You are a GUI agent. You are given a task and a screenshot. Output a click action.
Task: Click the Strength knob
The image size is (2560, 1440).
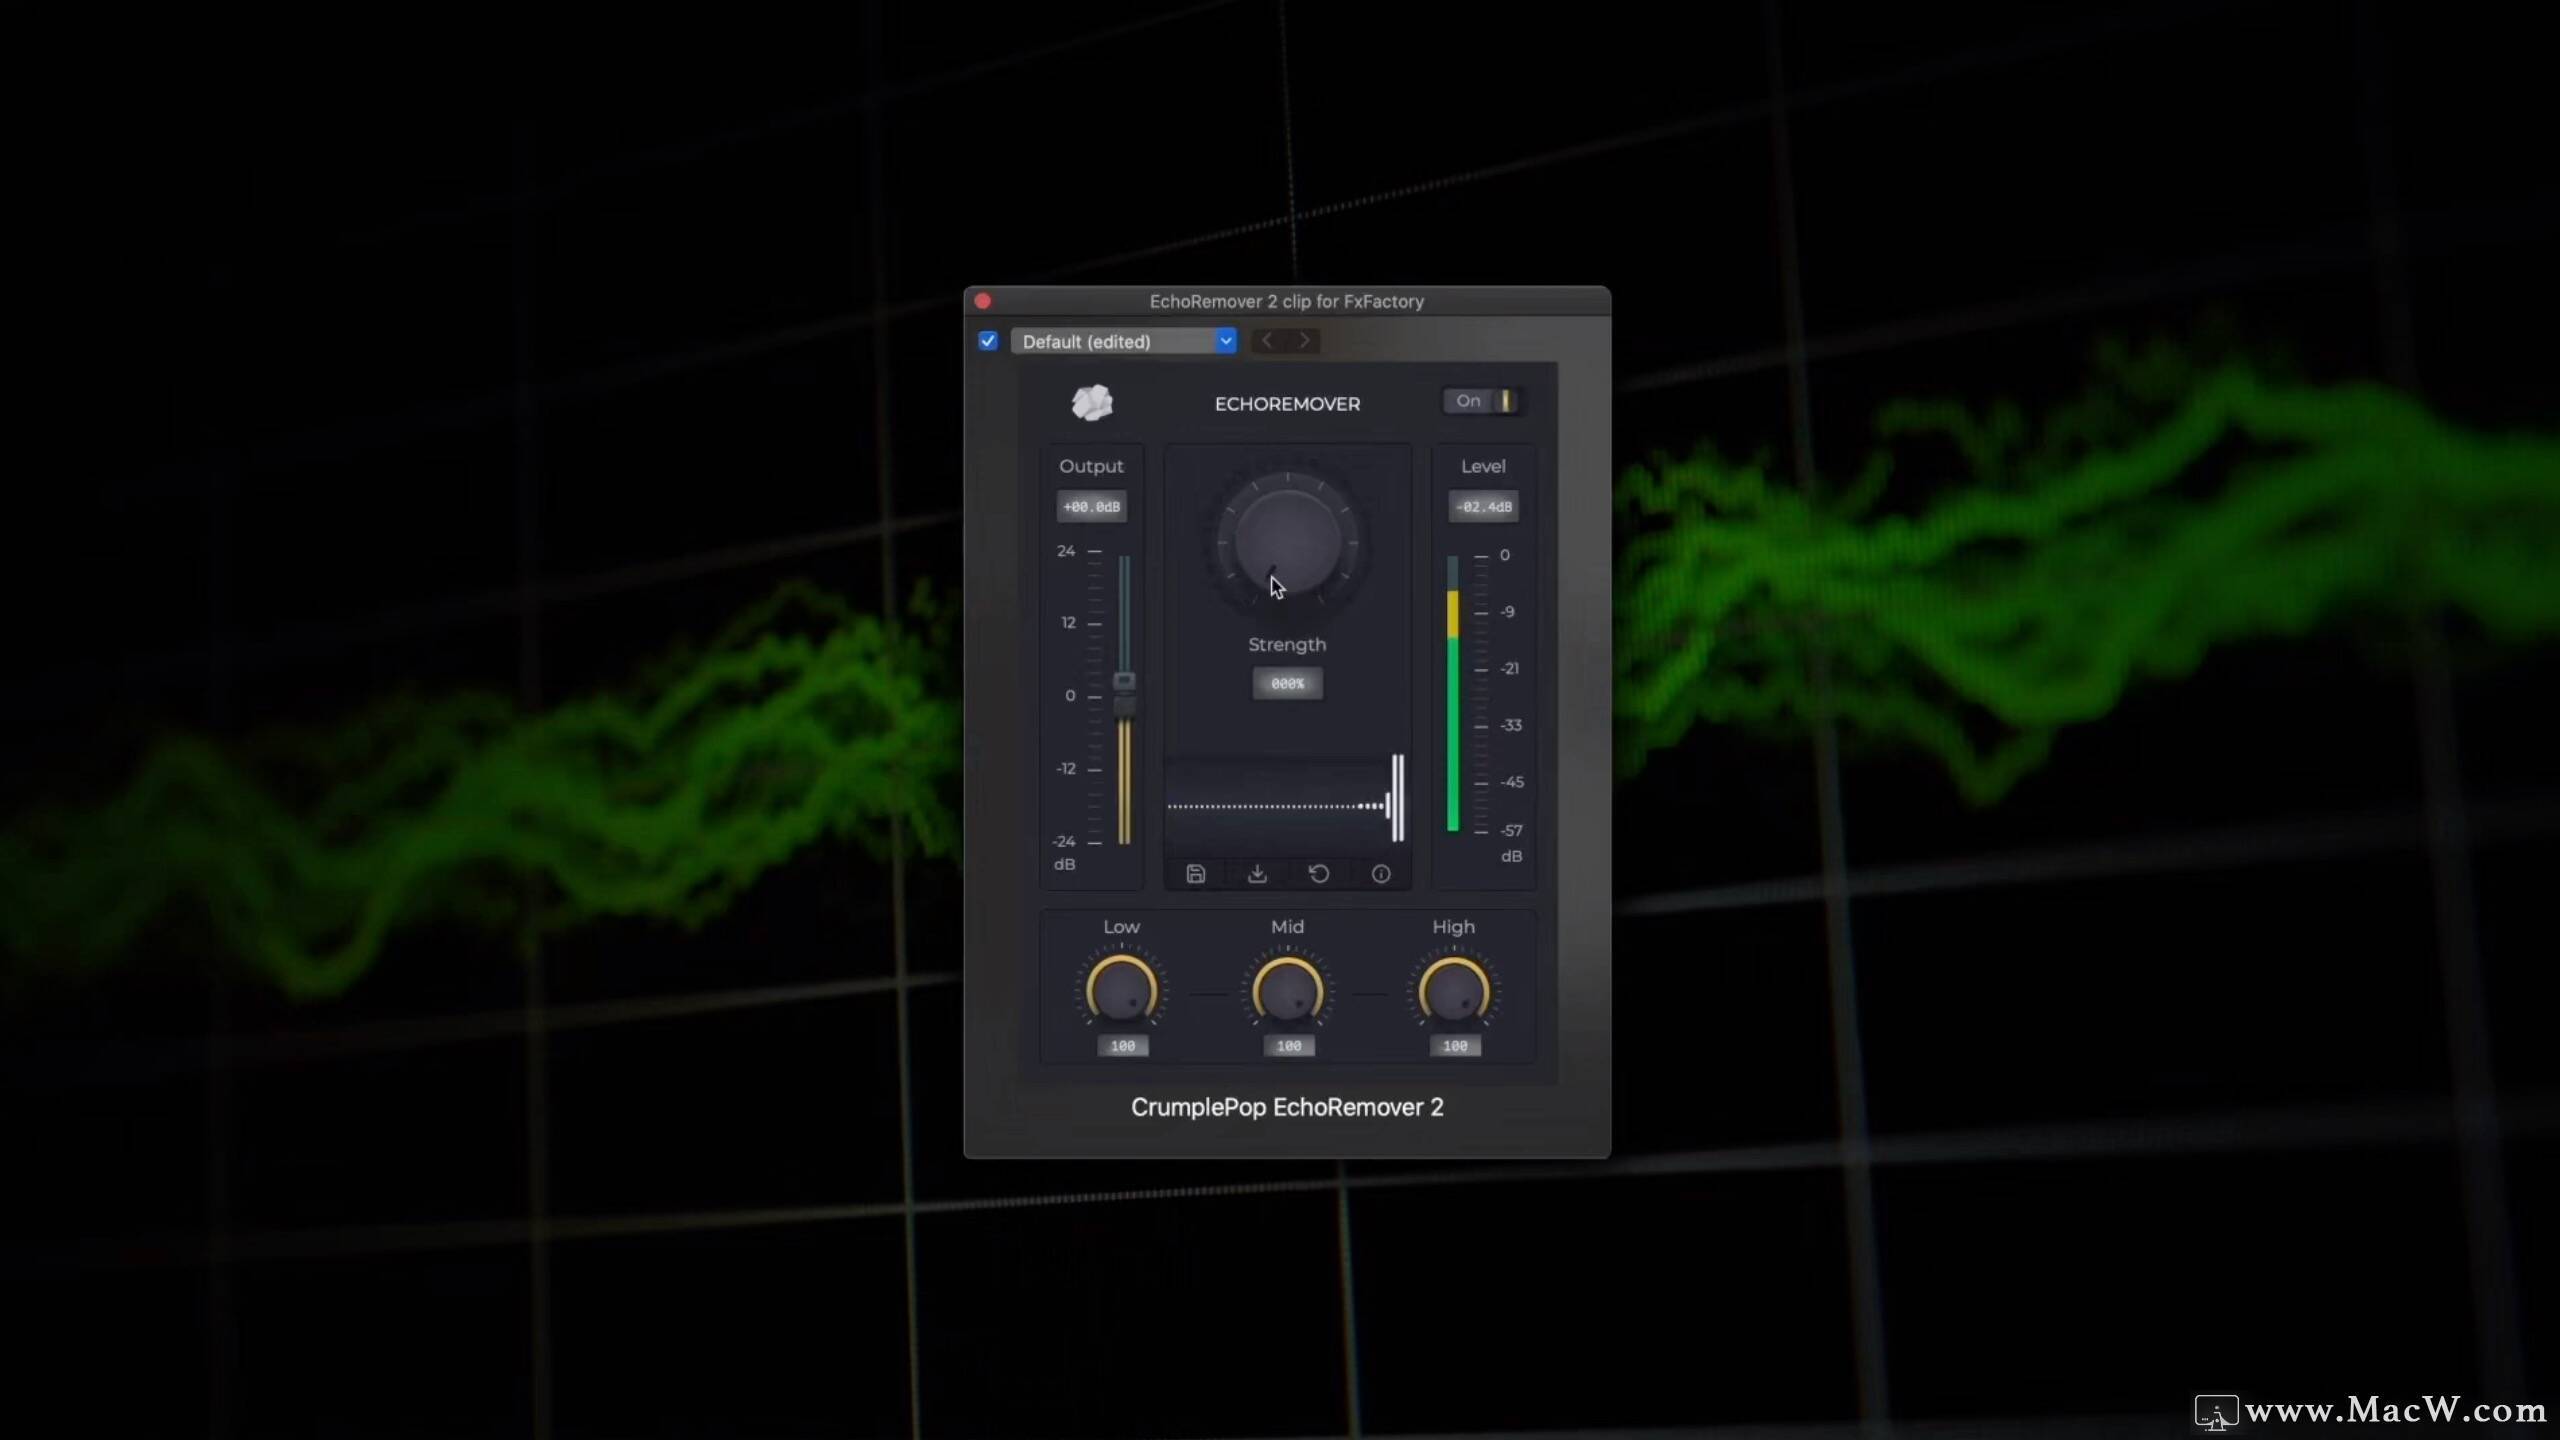(1287, 541)
